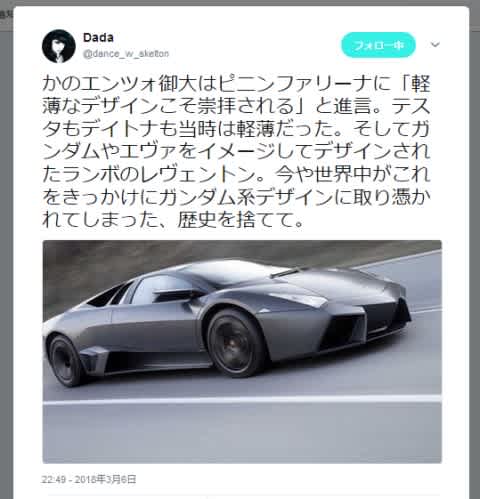Click the tweet line mentioning ランボのレヴェントン
The image size is (480, 499).
click(236, 174)
